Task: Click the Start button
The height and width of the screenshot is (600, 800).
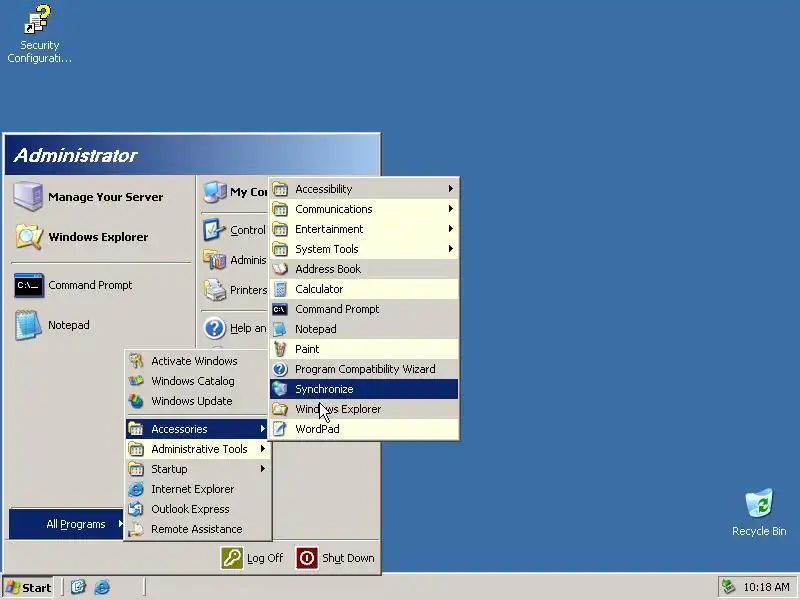Action: click(x=29, y=587)
